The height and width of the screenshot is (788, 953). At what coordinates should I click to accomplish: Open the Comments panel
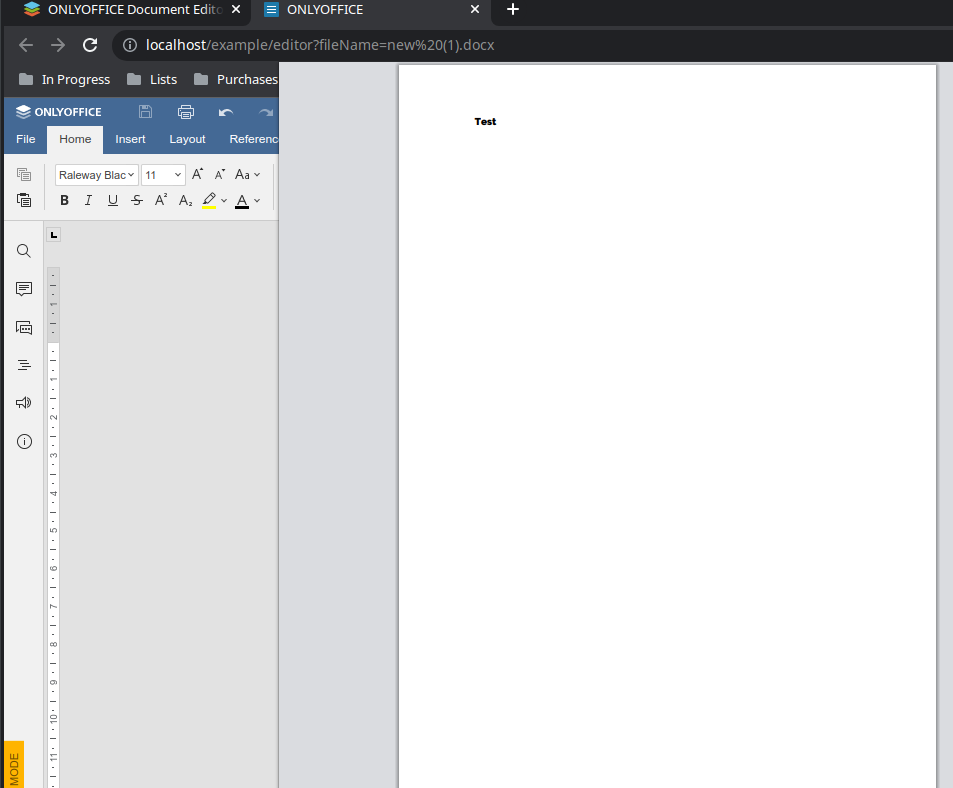(23, 288)
